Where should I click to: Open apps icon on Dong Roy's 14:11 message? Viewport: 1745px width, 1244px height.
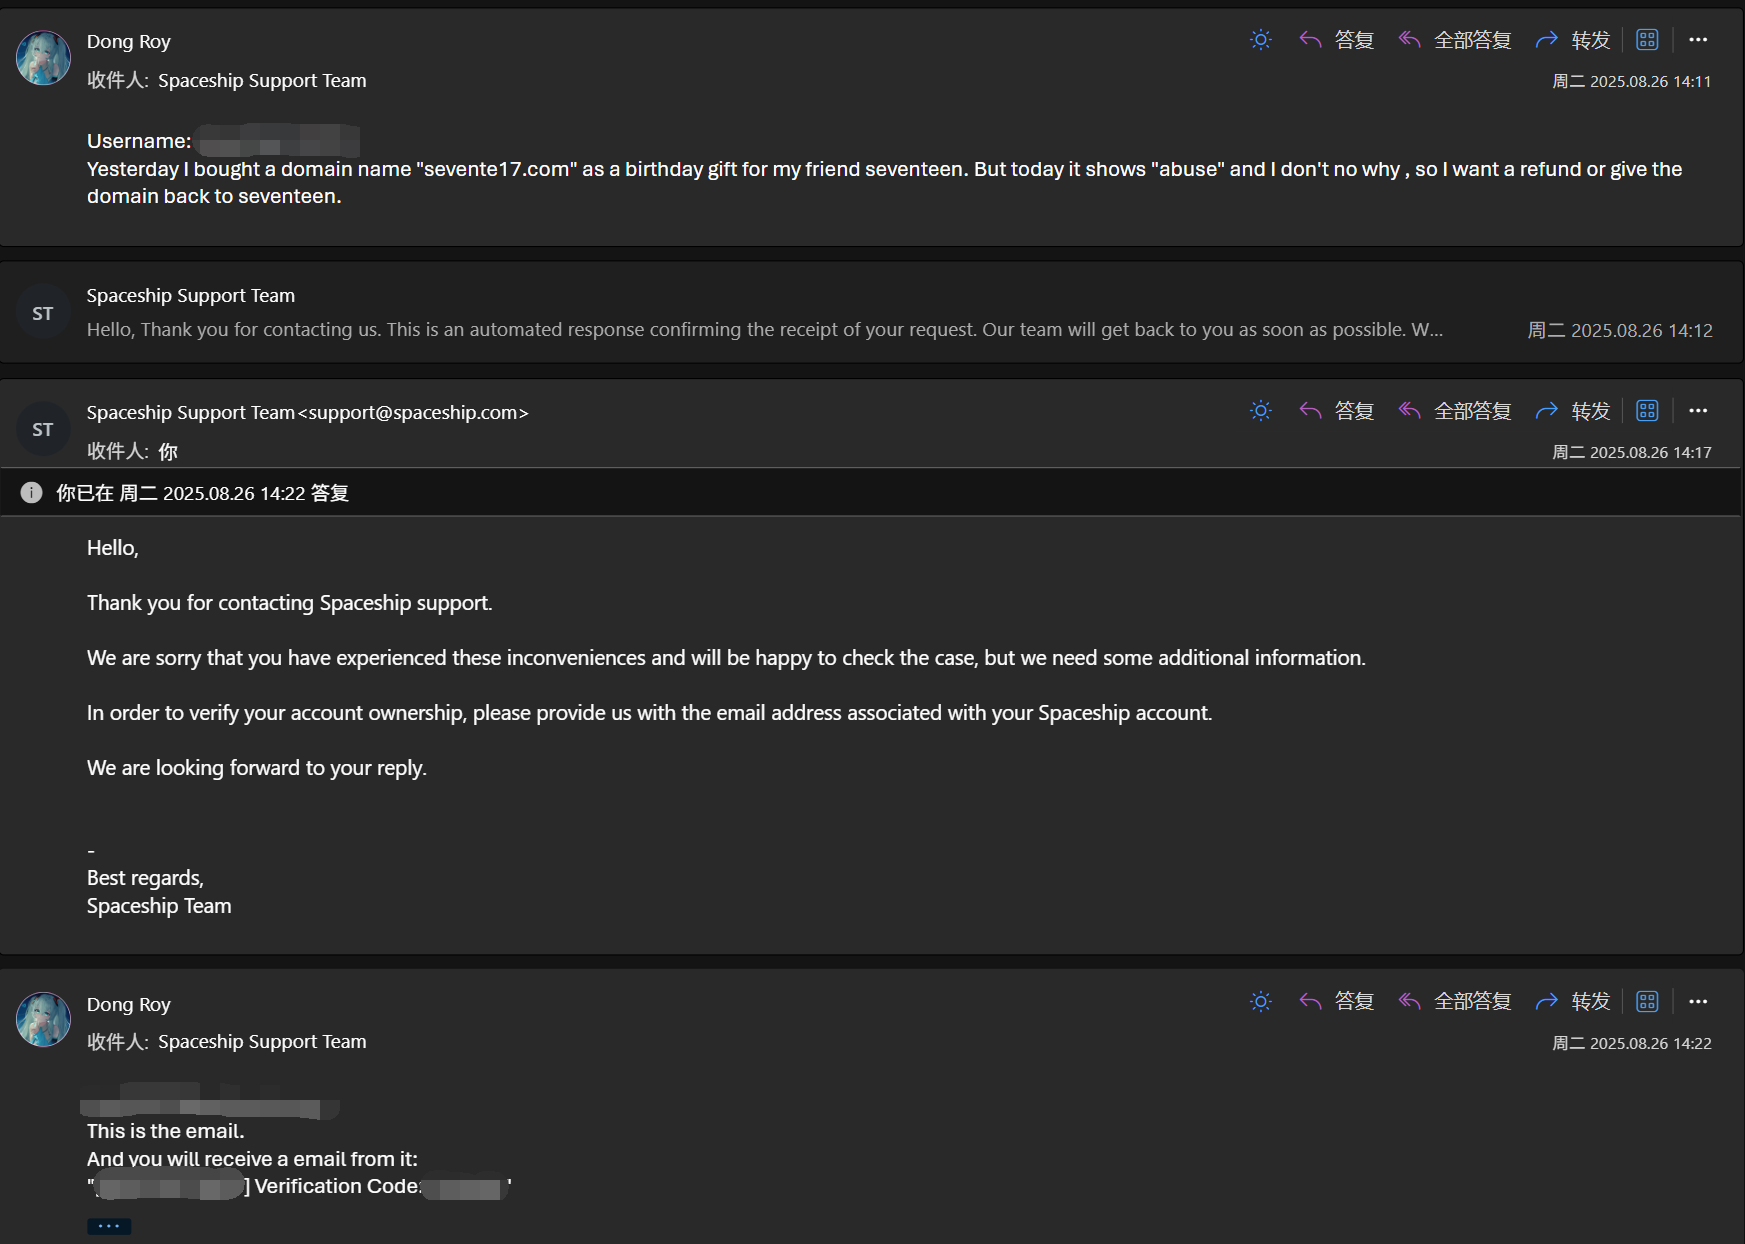[1647, 40]
